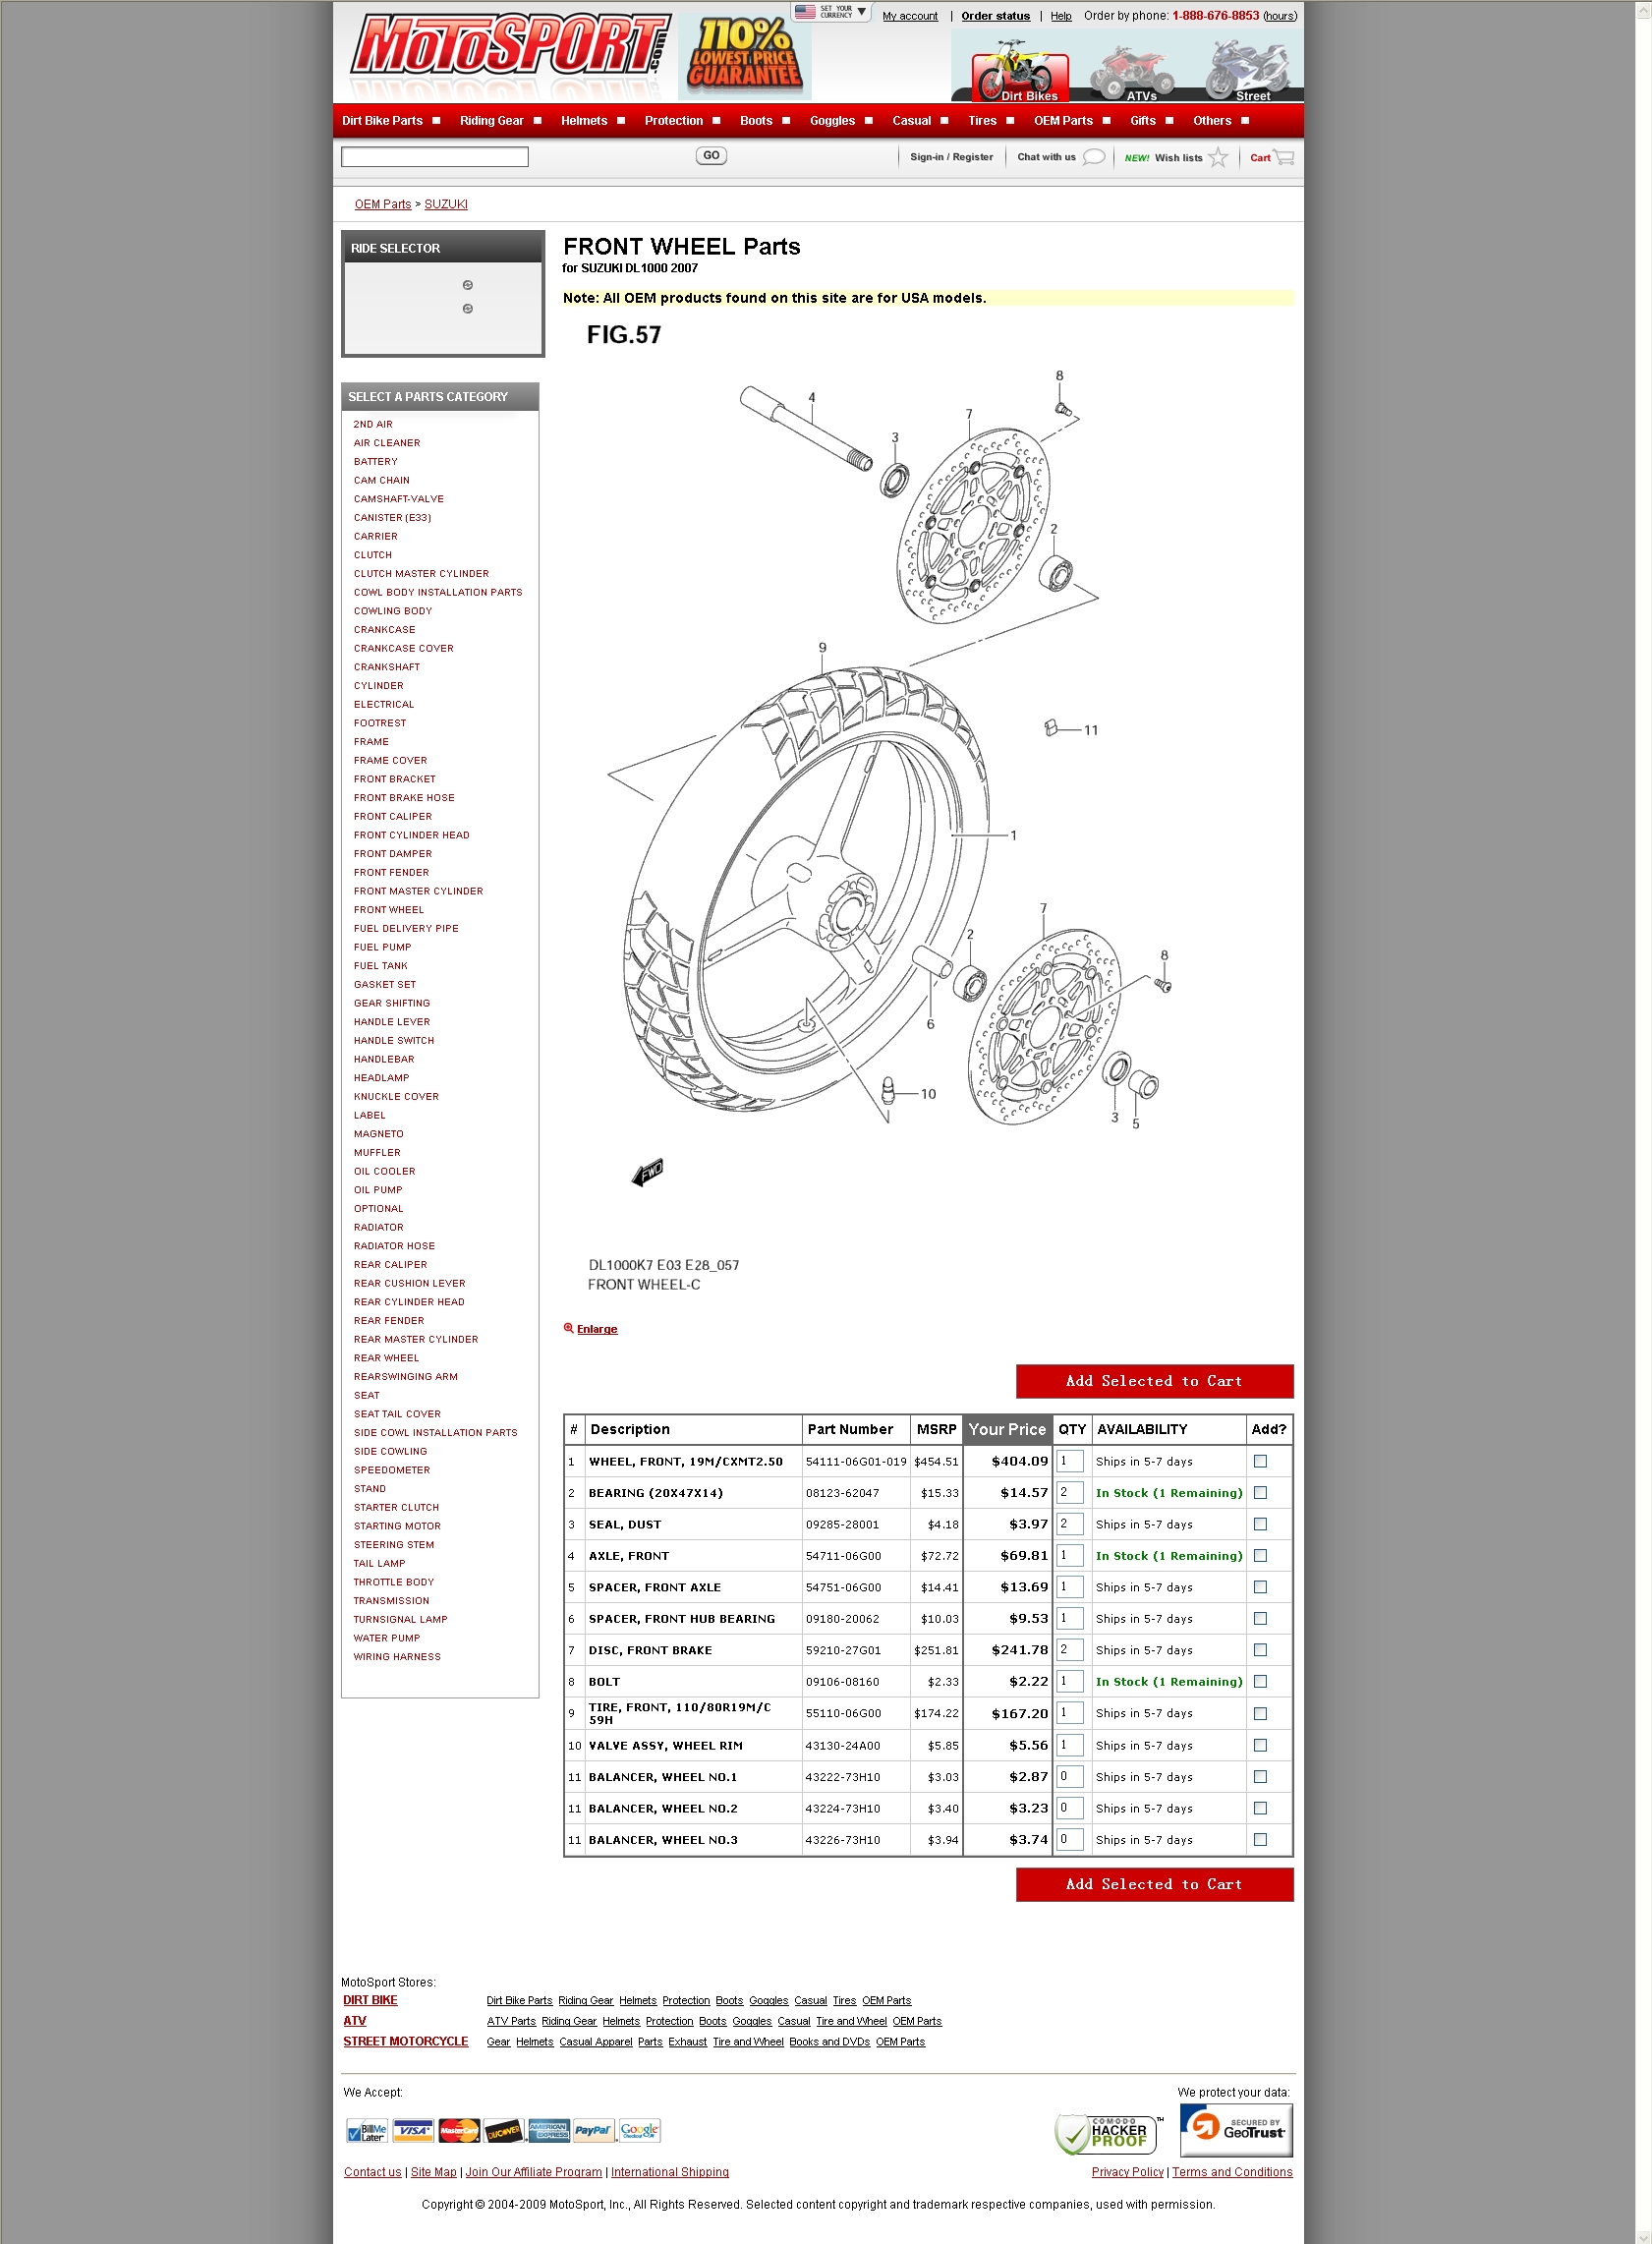This screenshot has height=2244, width=1652.
Task: Select the FUEL TANK parts category
Action: point(380,966)
